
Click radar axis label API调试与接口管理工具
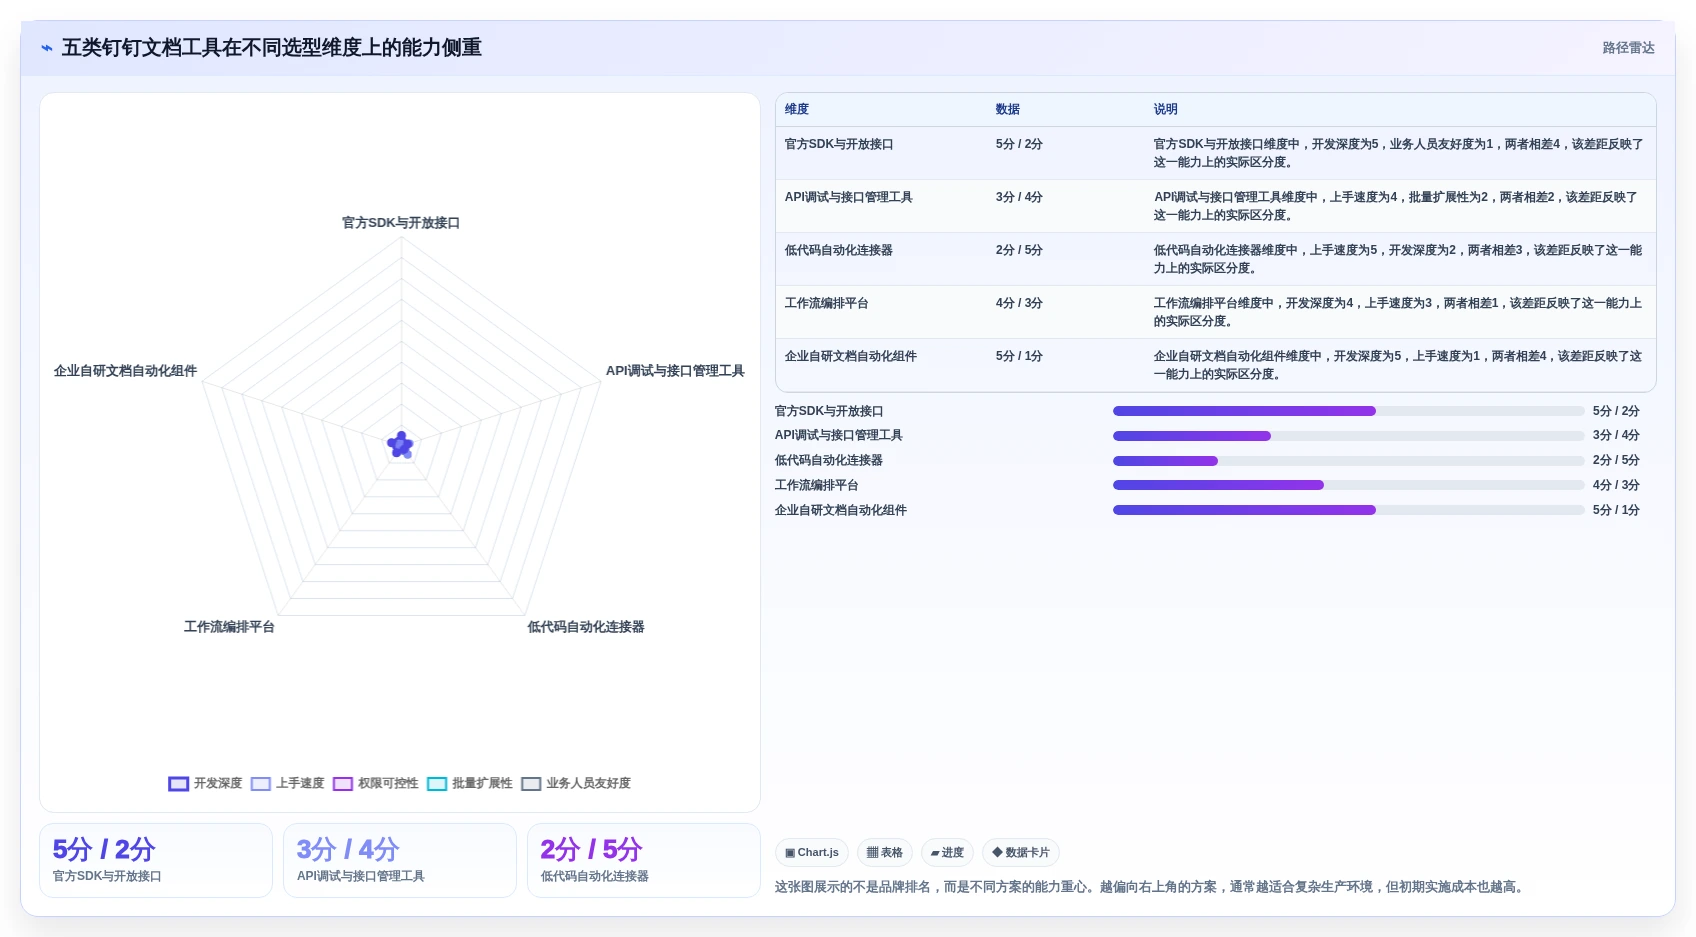[x=675, y=371]
